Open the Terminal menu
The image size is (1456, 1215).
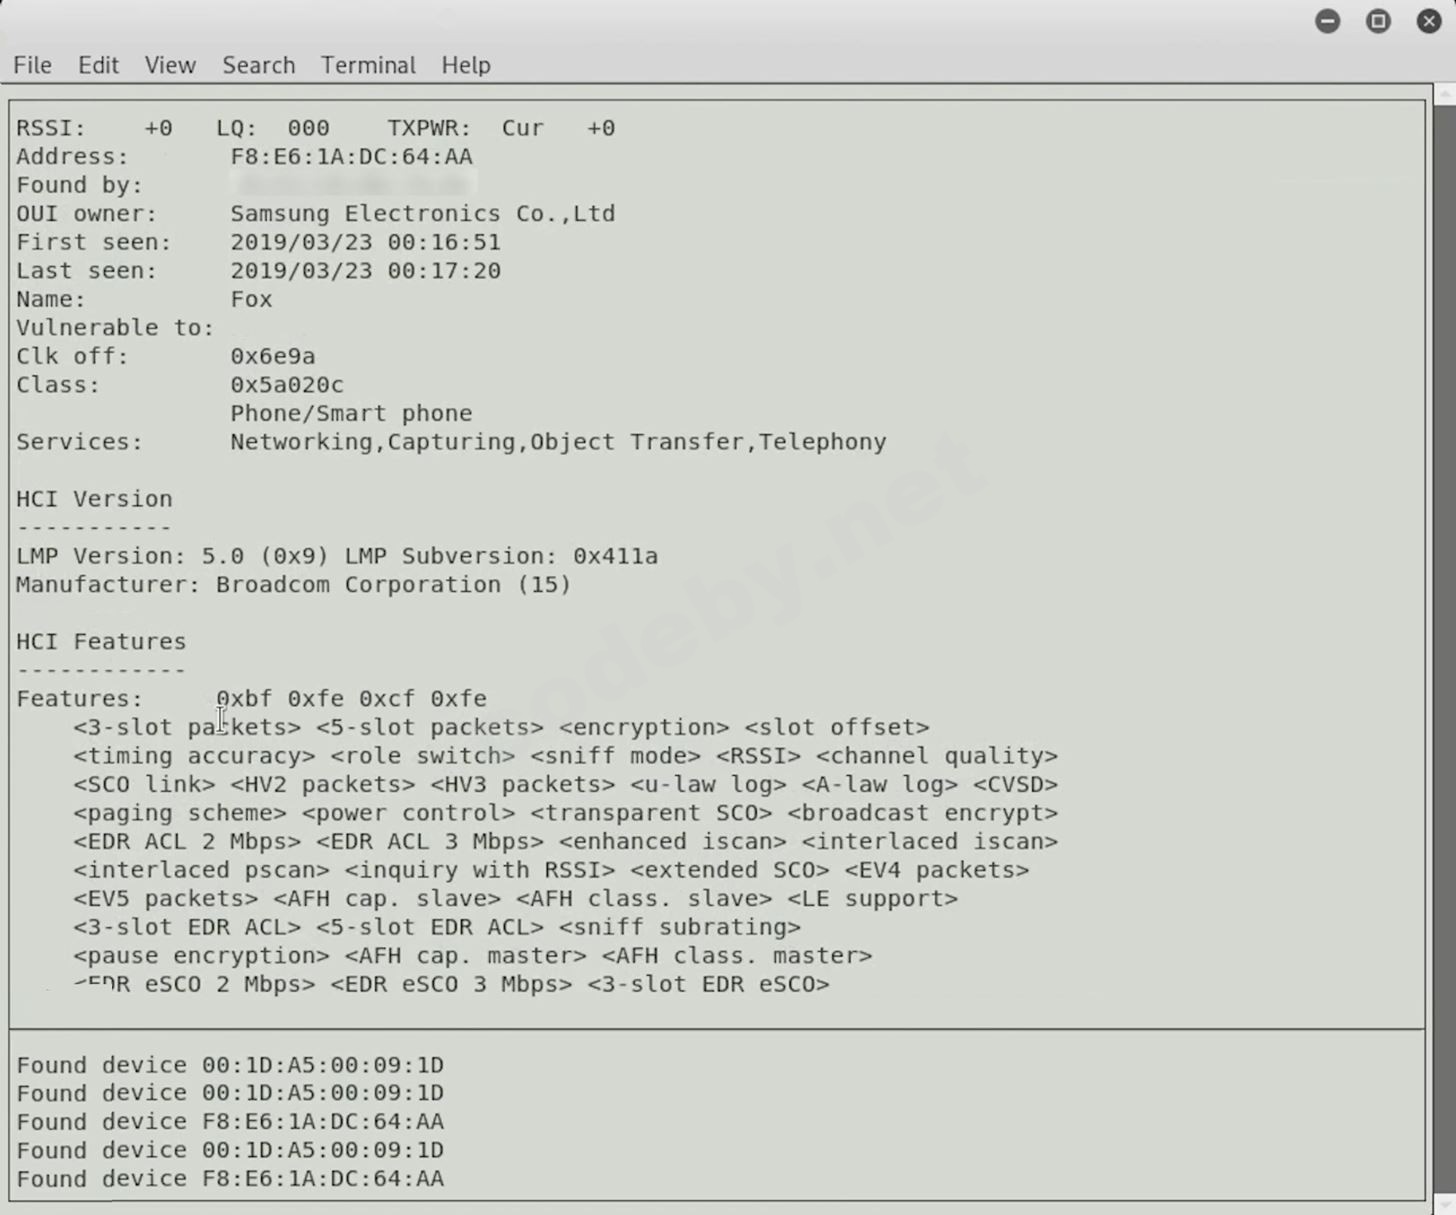click(x=368, y=64)
